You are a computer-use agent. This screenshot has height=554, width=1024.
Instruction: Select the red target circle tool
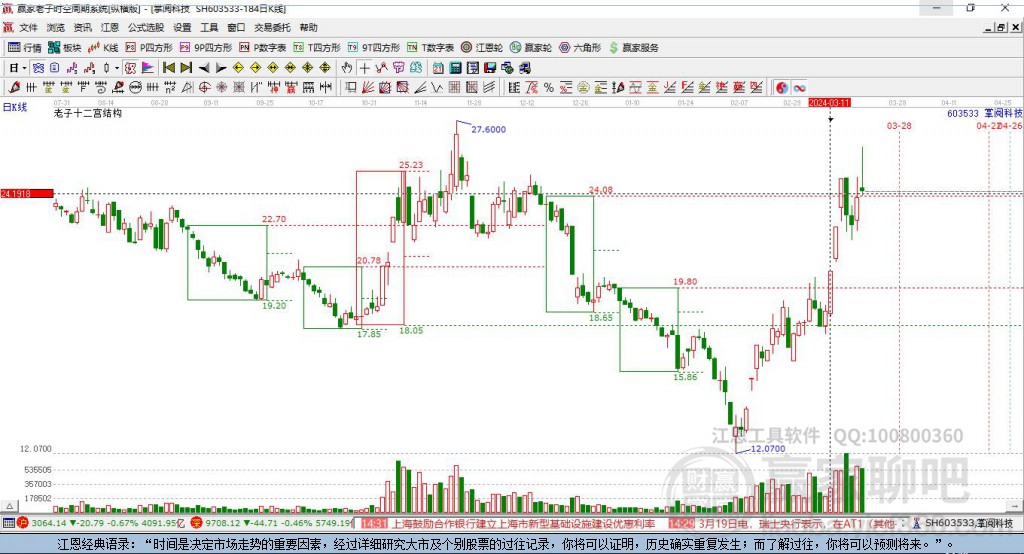coord(204,88)
